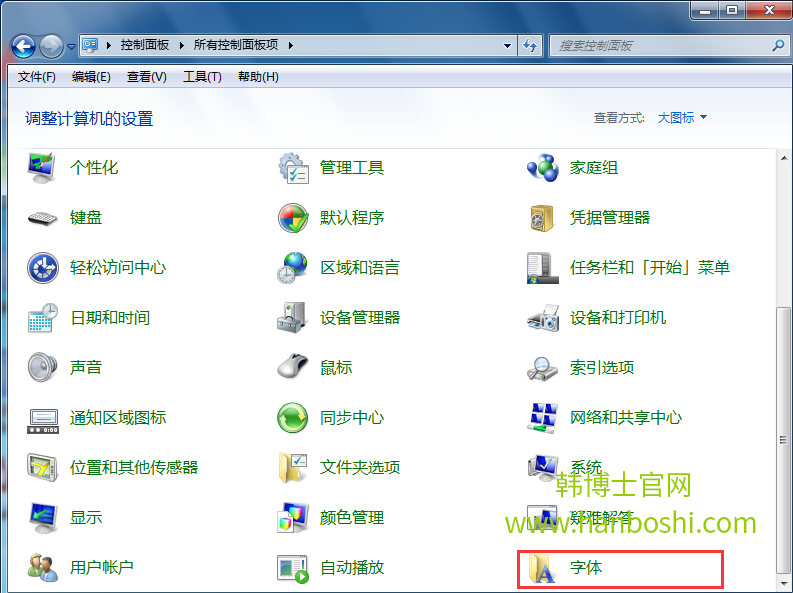The height and width of the screenshot is (593, 793).
Task: Open 区域和语言 globe icon
Action: point(292,267)
